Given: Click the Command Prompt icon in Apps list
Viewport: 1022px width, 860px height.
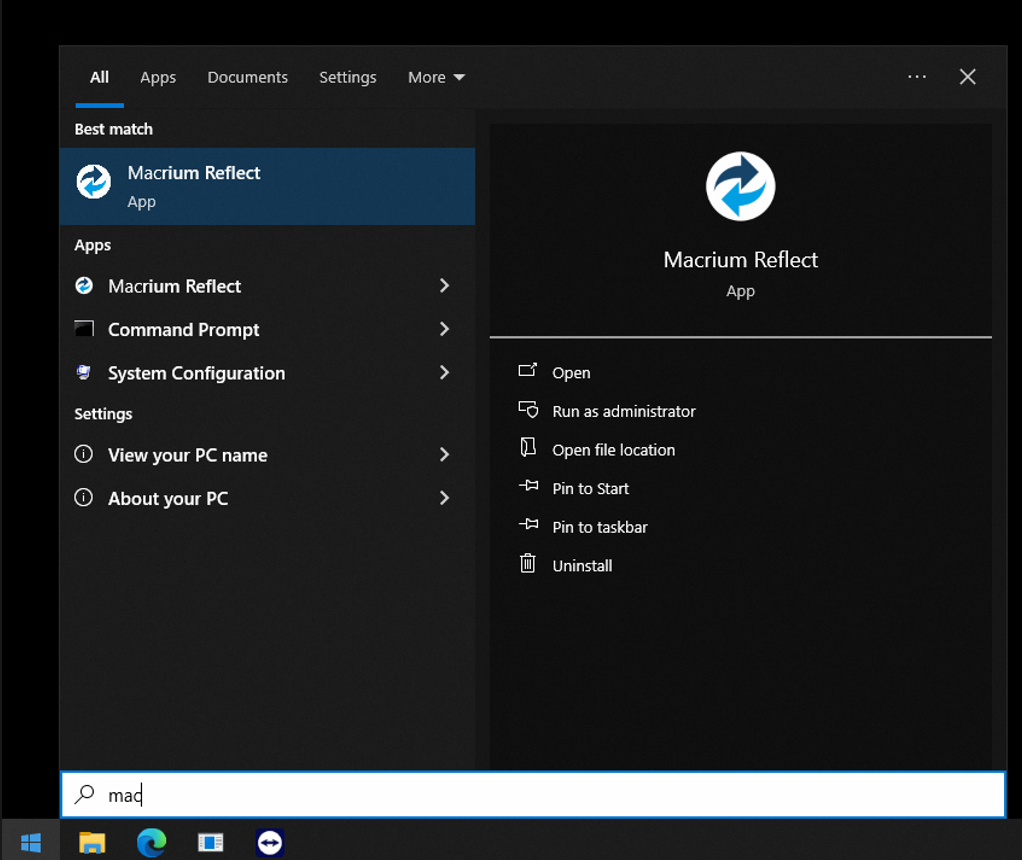Looking at the screenshot, I should 85,329.
